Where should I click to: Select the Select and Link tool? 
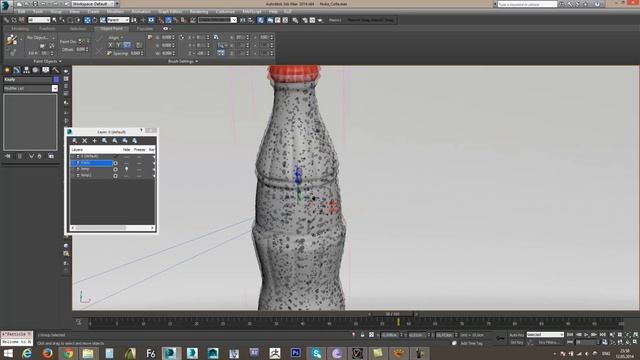(7, 20)
